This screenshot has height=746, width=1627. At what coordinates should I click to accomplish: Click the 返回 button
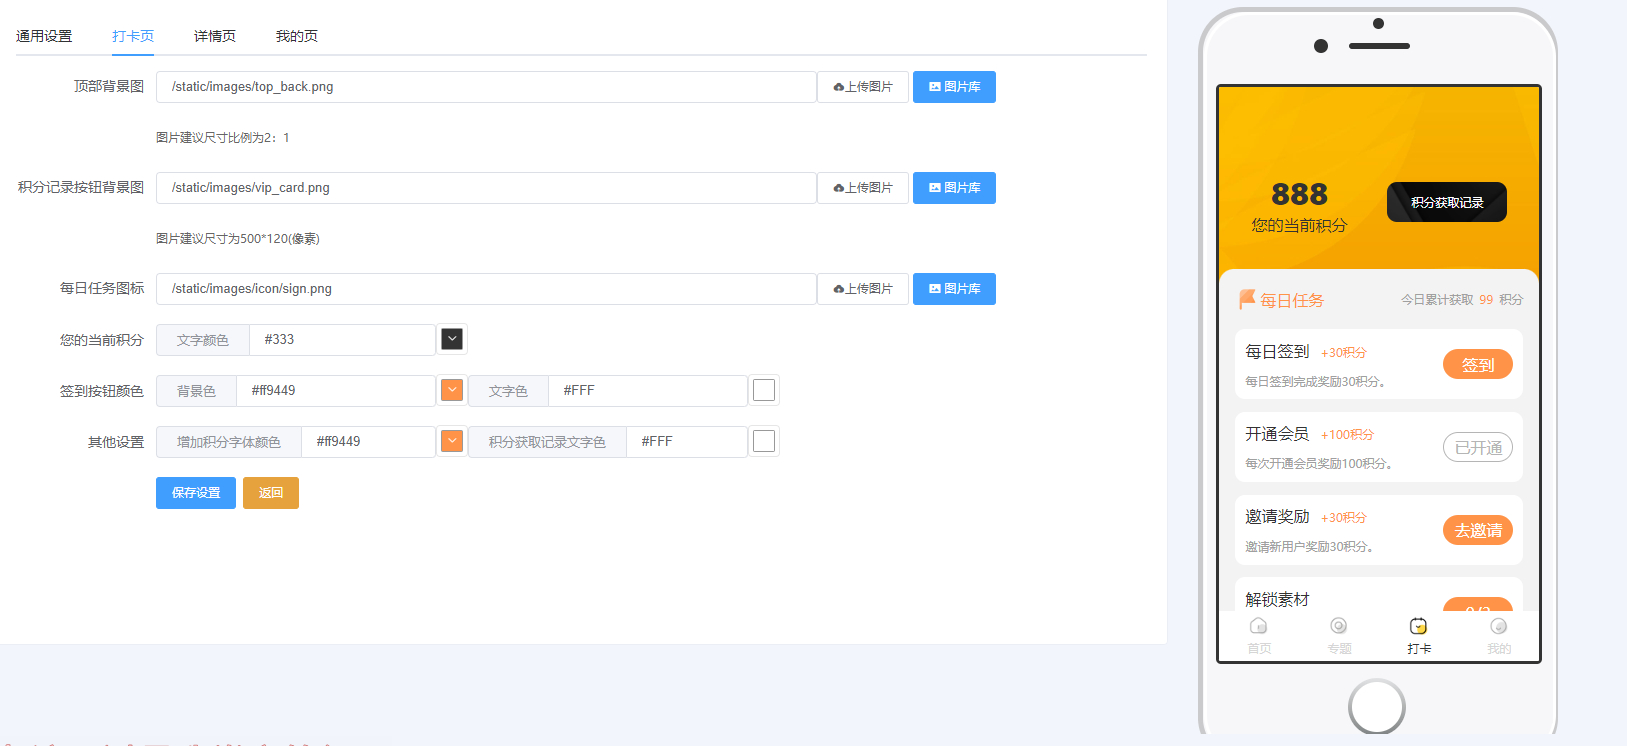[x=271, y=493]
